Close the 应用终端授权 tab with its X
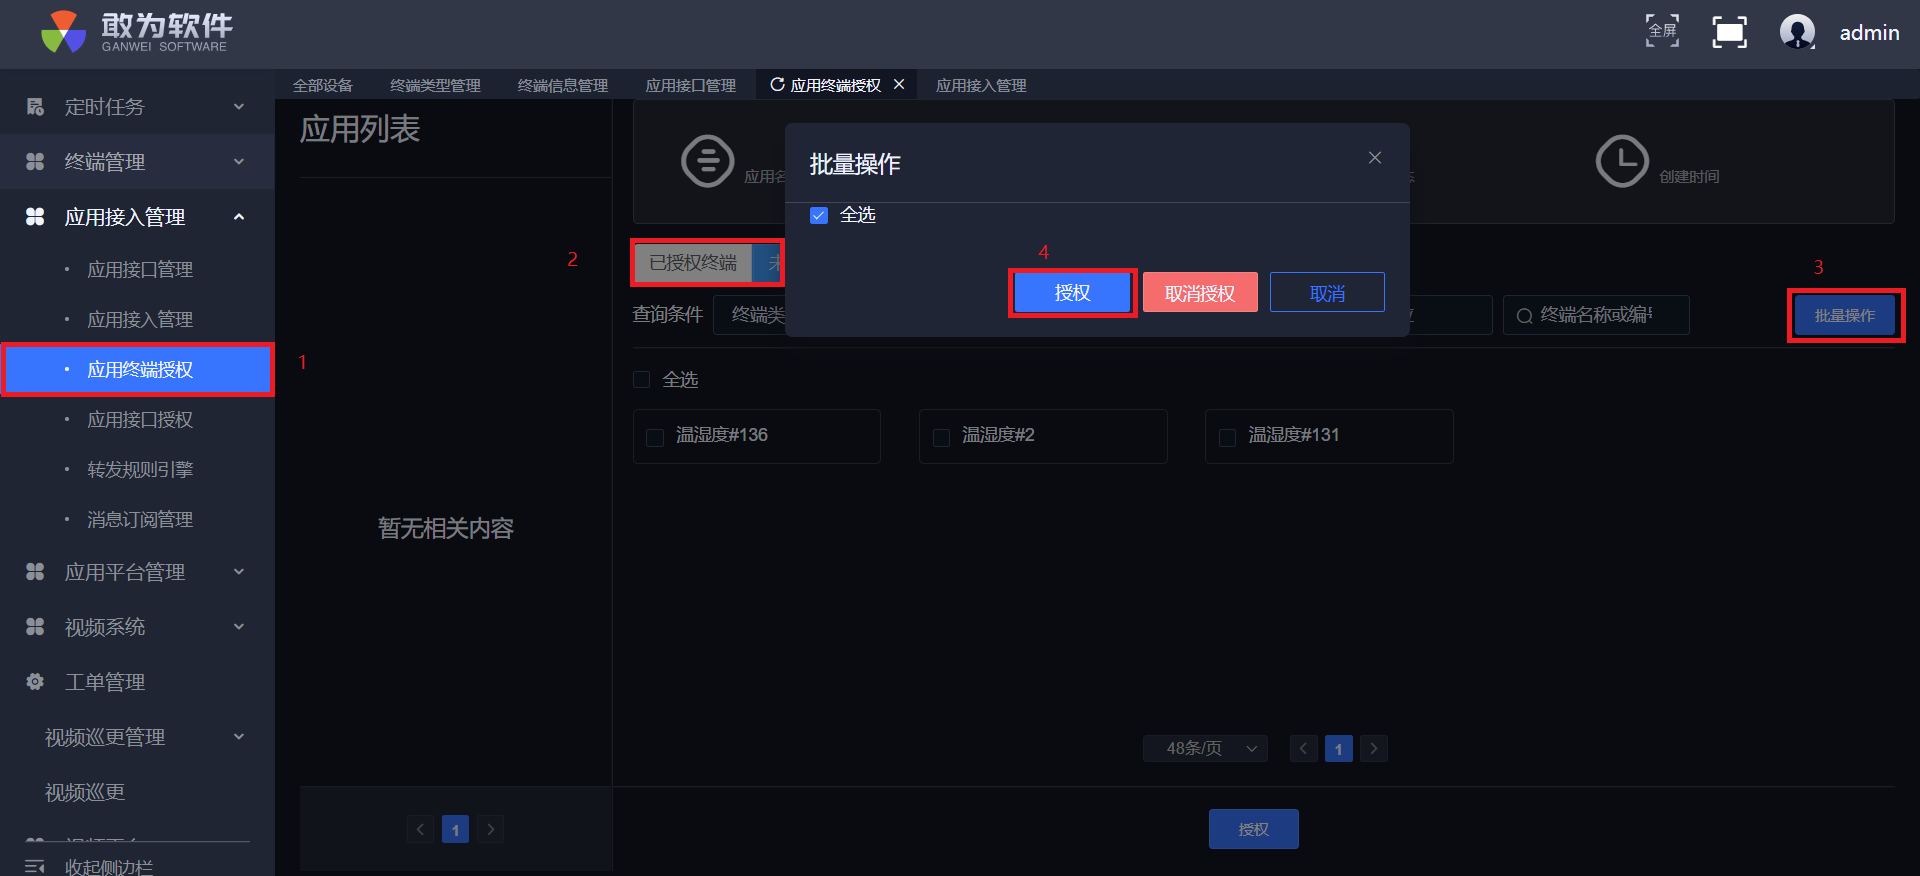Image resolution: width=1920 pixels, height=876 pixels. (899, 85)
